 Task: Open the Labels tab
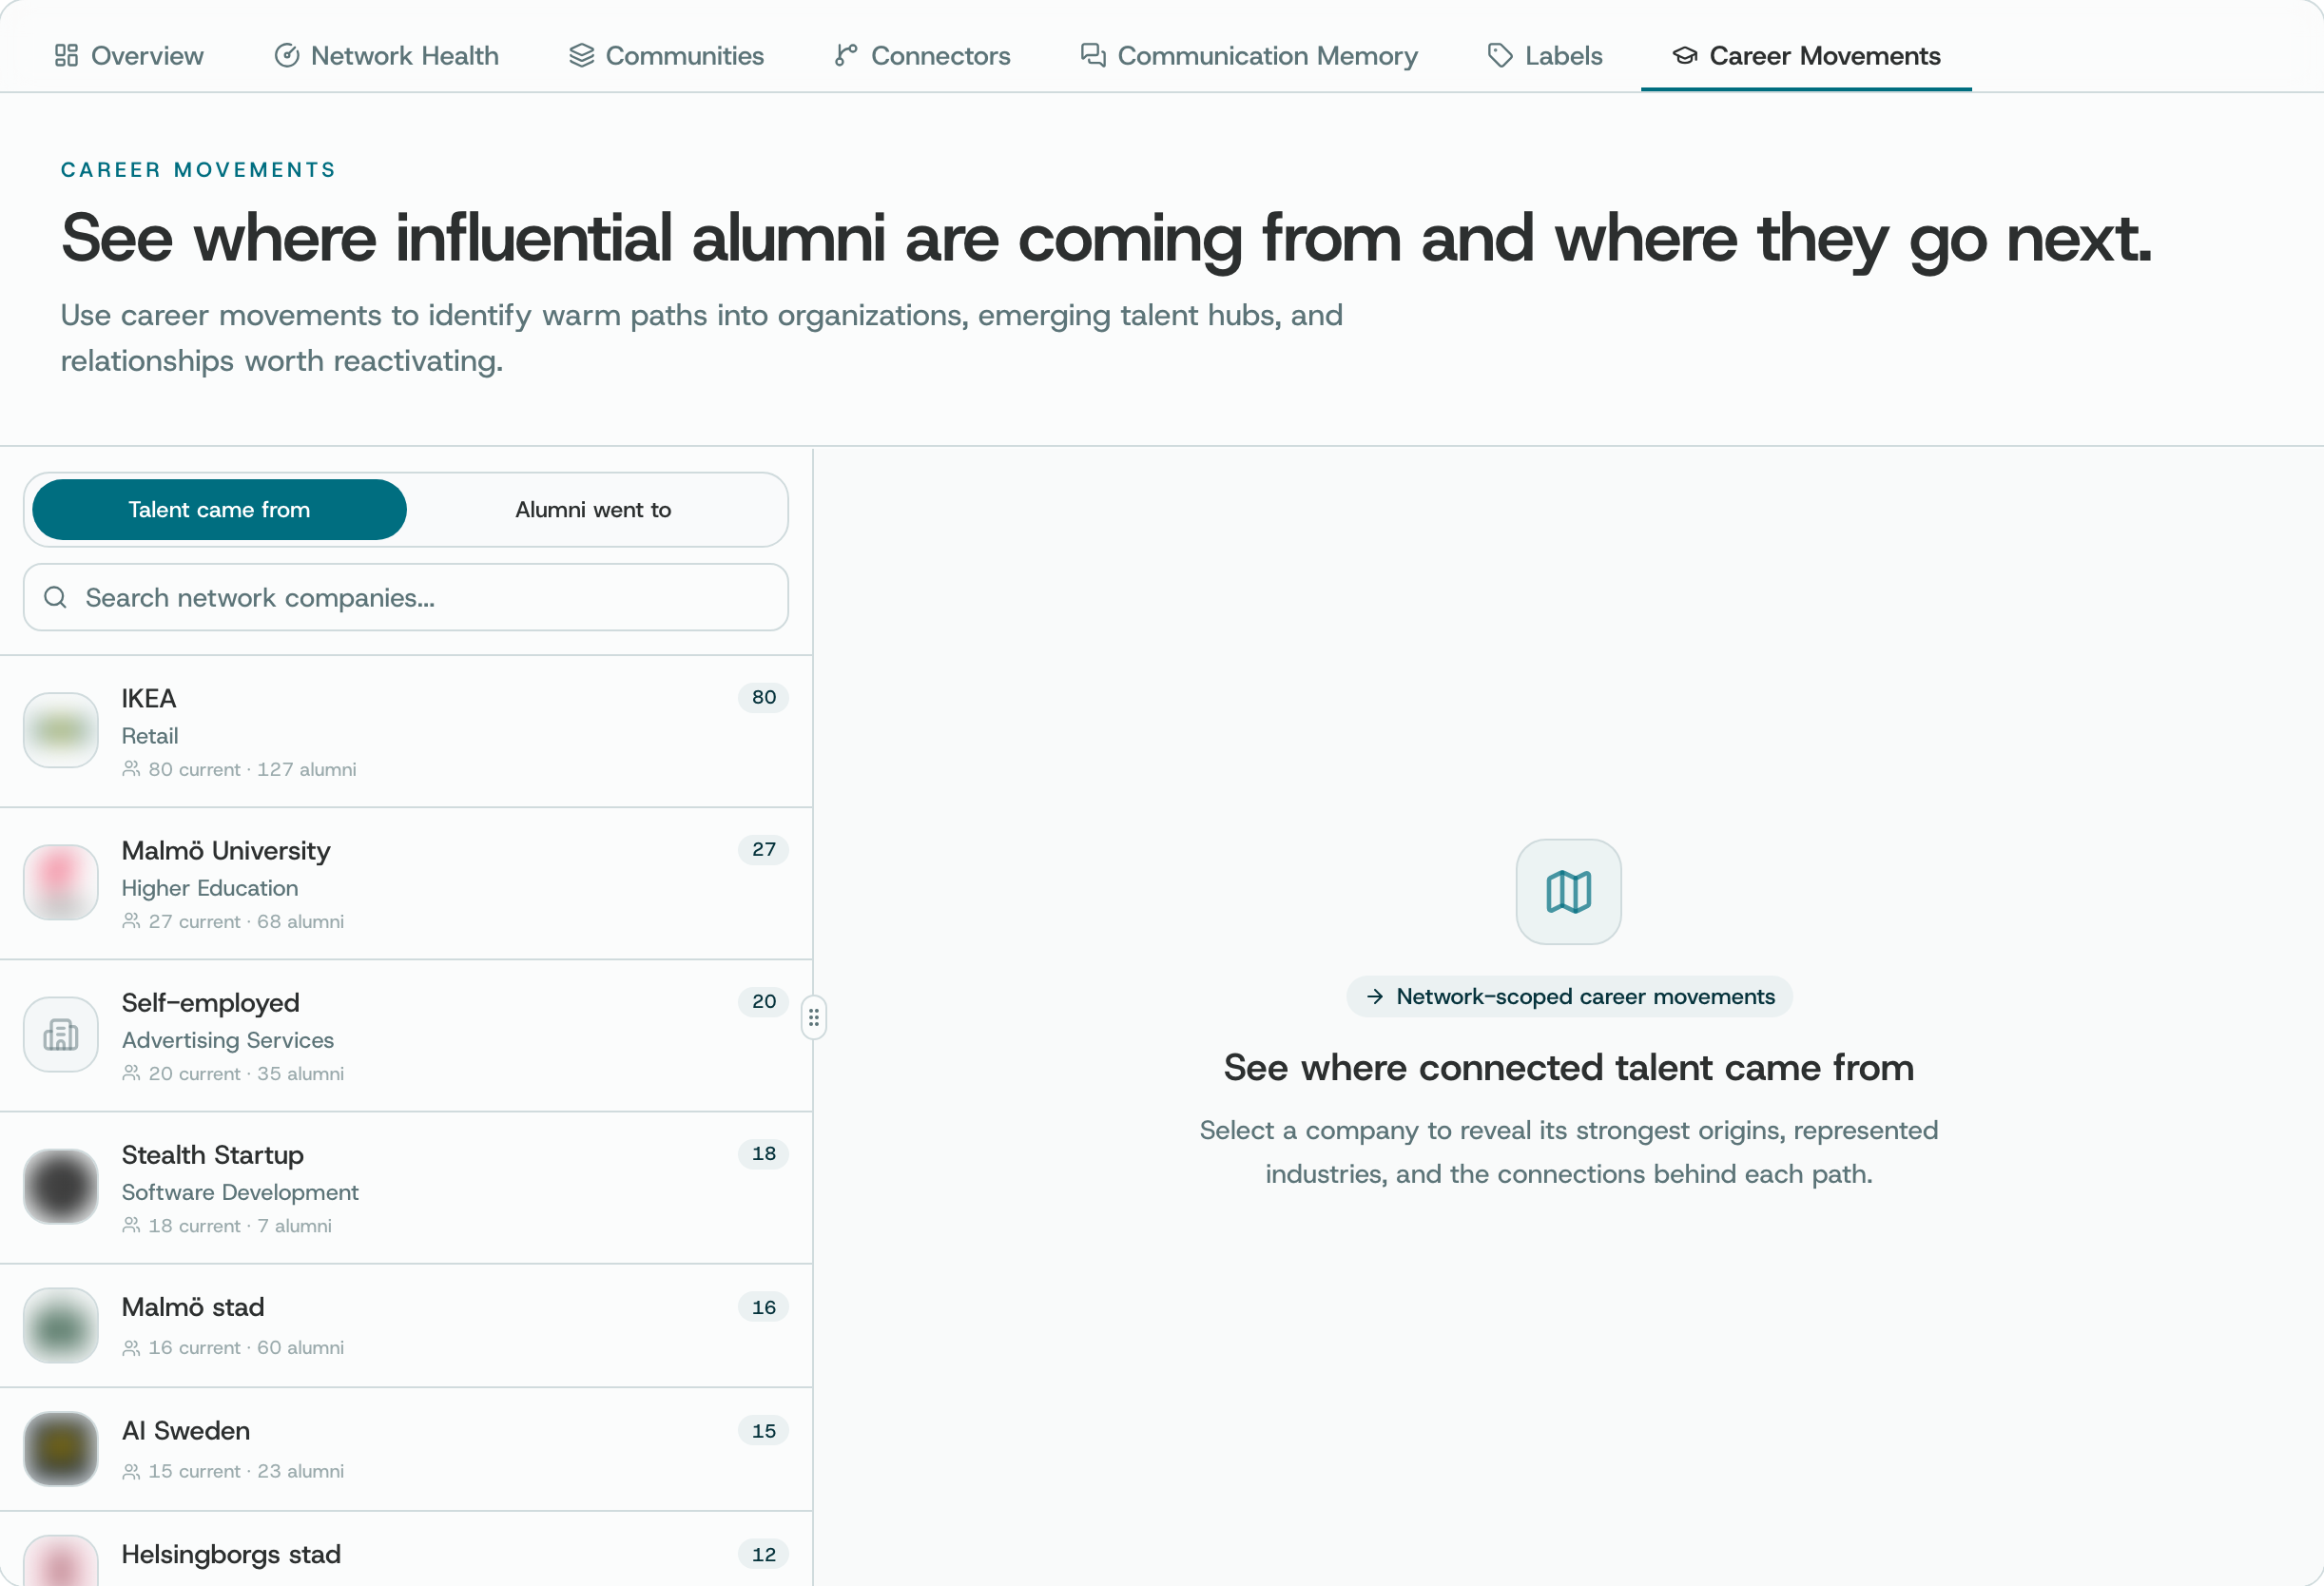(x=1544, y=56)
